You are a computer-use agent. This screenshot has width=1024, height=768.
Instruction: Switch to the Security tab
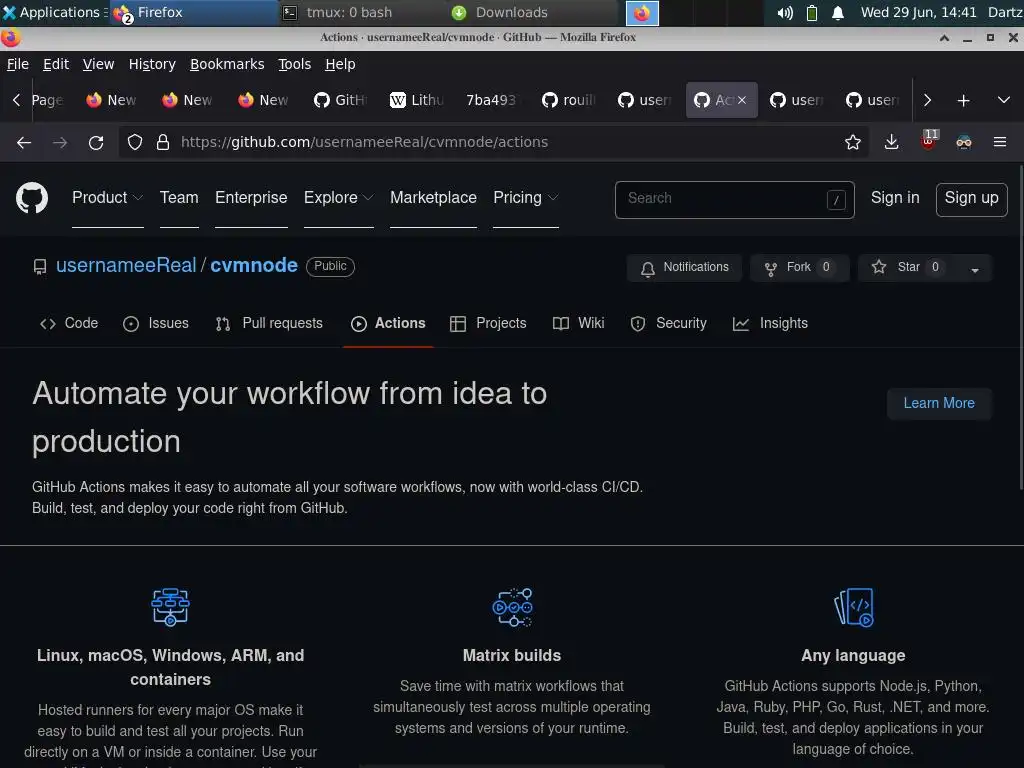tap(668, 323)
